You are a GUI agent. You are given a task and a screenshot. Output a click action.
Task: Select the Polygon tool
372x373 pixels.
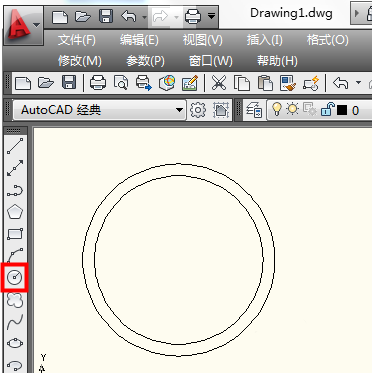(15, 212)
